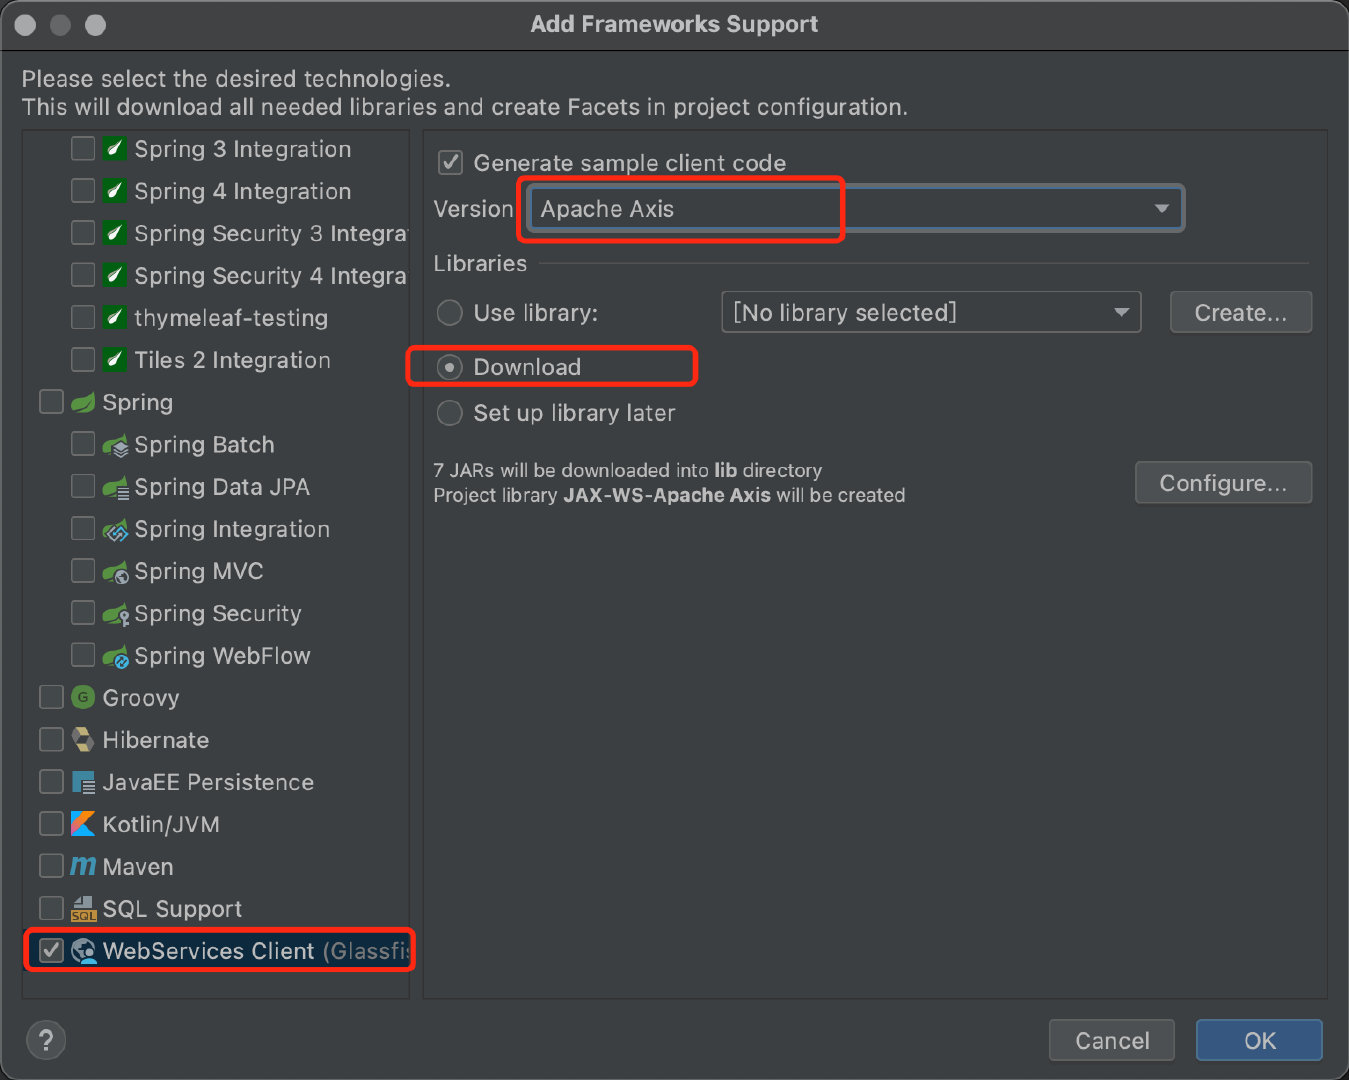Click the Groovy framework icon
This screenshot has width=1349, height=1080.
point(83,697)
